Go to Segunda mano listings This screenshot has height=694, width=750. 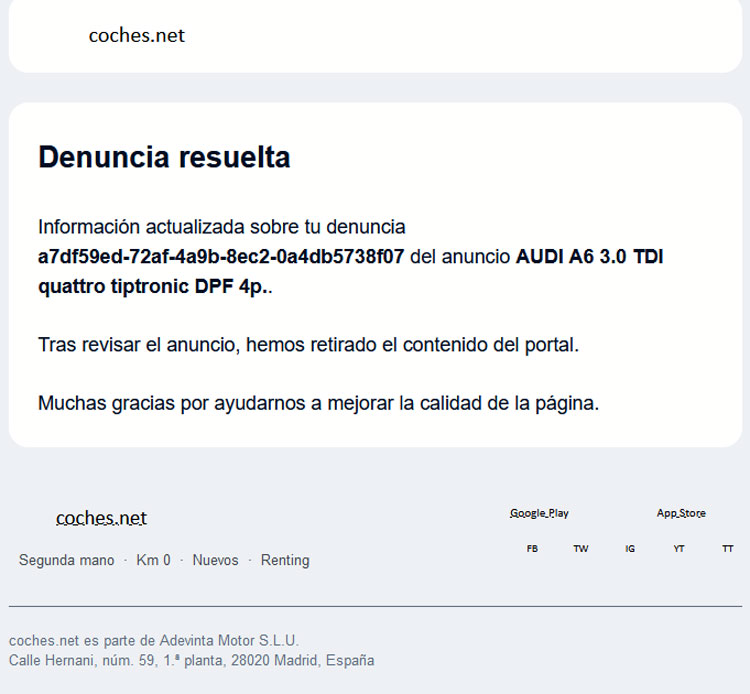[66, 560]
